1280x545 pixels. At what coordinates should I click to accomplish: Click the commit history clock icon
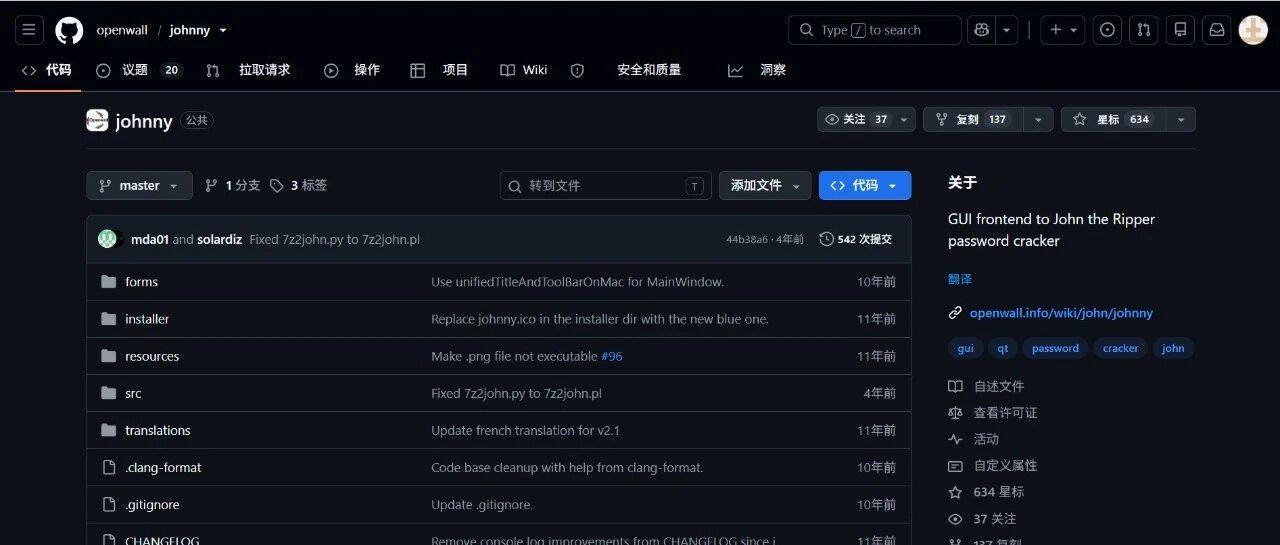(x=826, y=239)
